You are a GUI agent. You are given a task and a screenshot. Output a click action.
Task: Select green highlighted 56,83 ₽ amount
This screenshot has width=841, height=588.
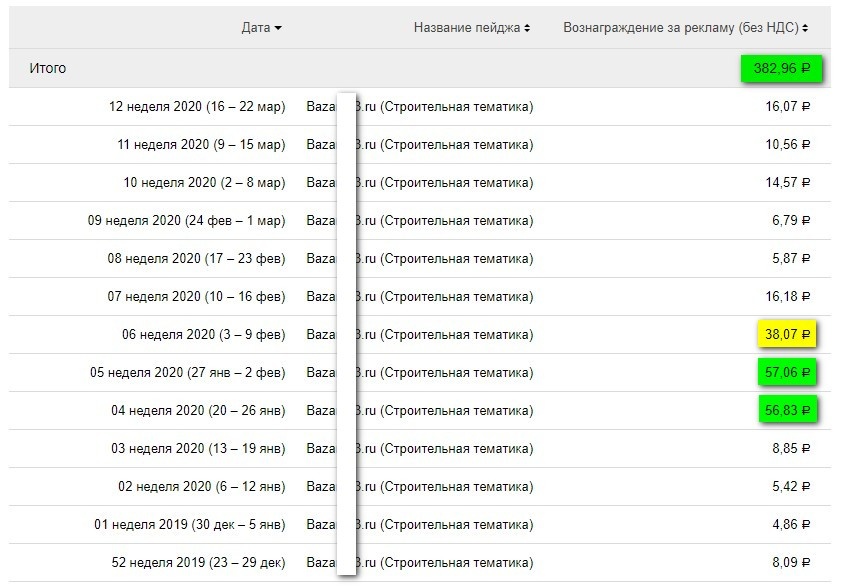787,410
